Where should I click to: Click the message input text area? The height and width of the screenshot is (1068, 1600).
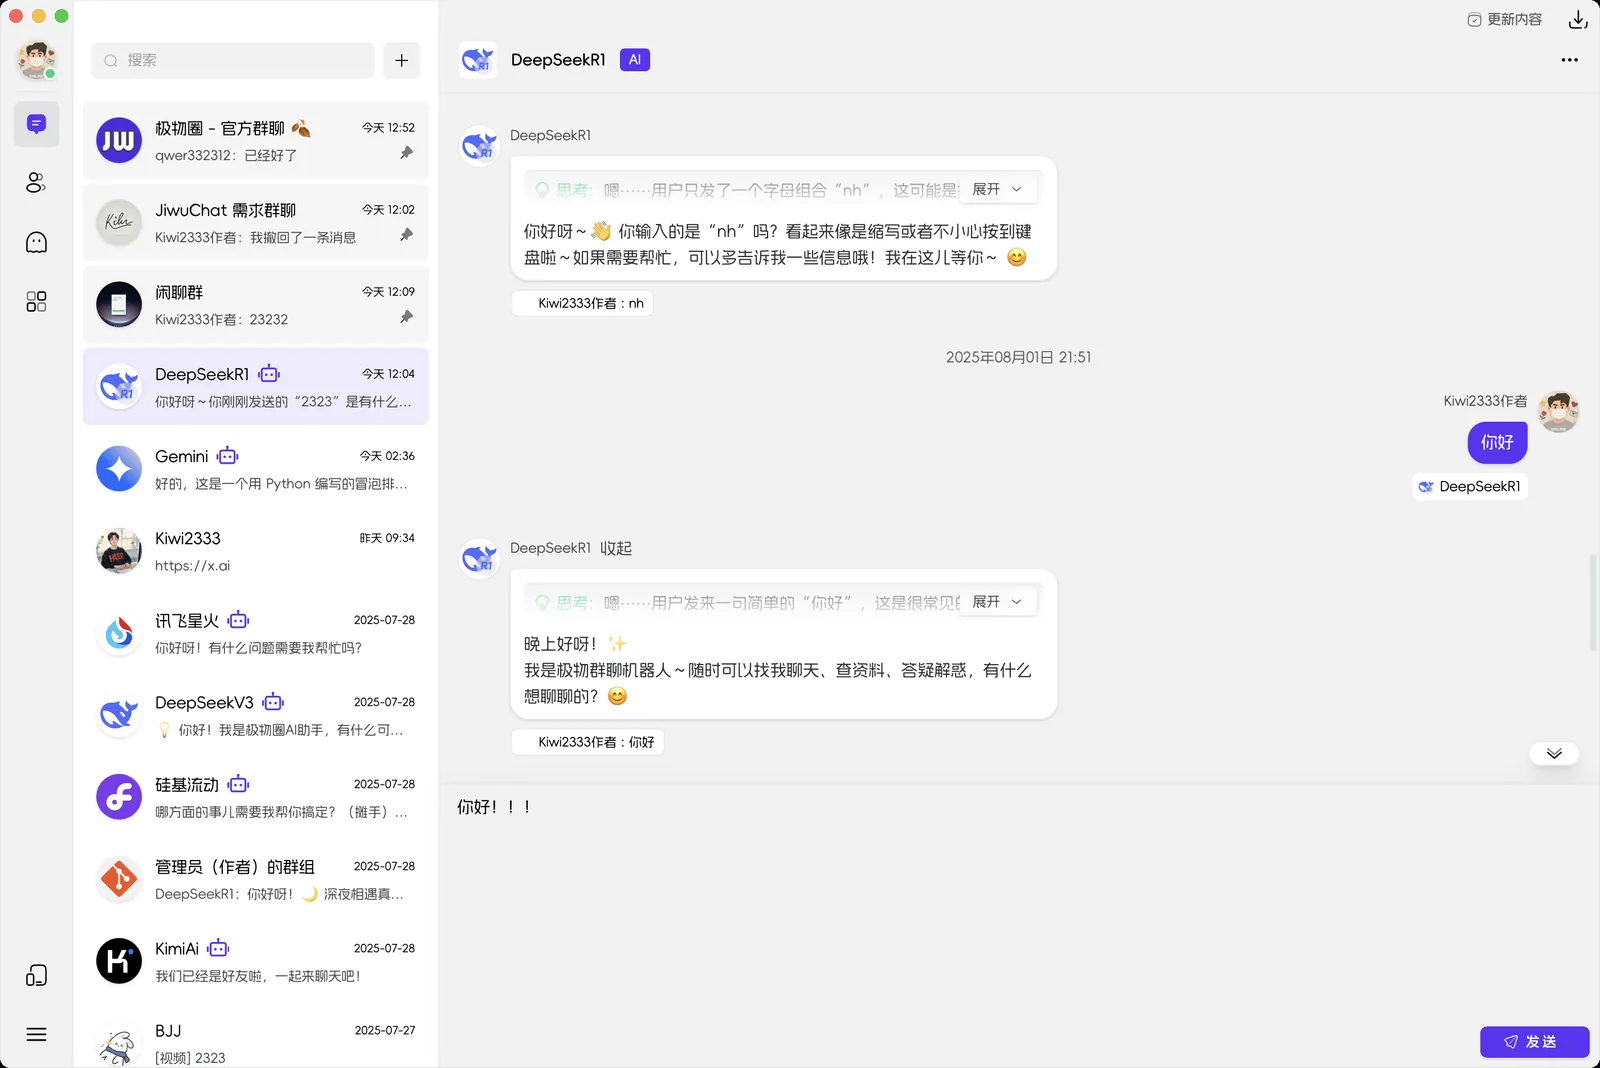(x=1019, y=905)
